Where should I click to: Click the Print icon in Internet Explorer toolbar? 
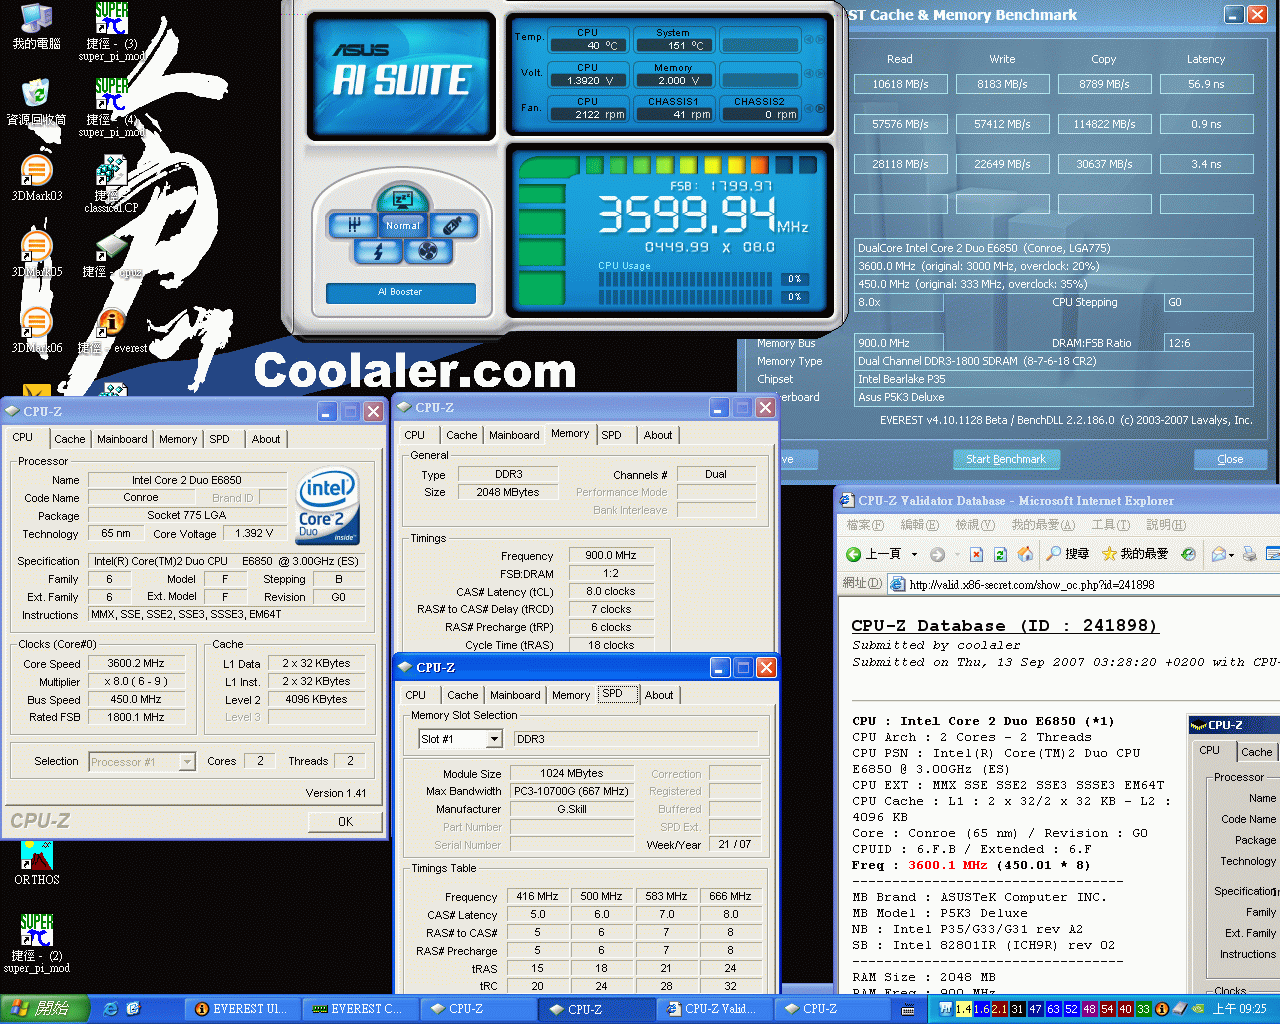1248,554
